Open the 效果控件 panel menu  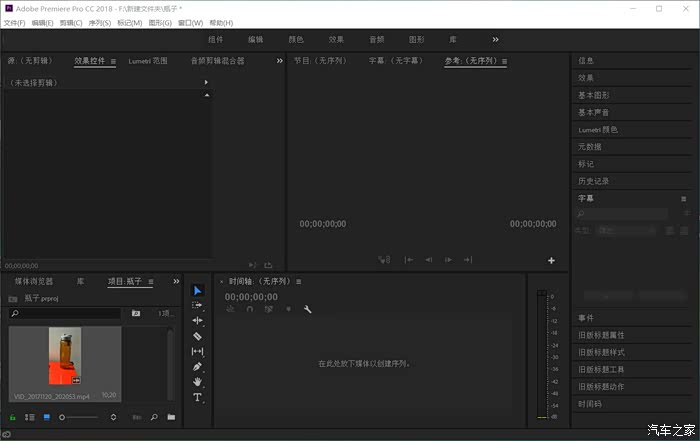tap(113, 61)
